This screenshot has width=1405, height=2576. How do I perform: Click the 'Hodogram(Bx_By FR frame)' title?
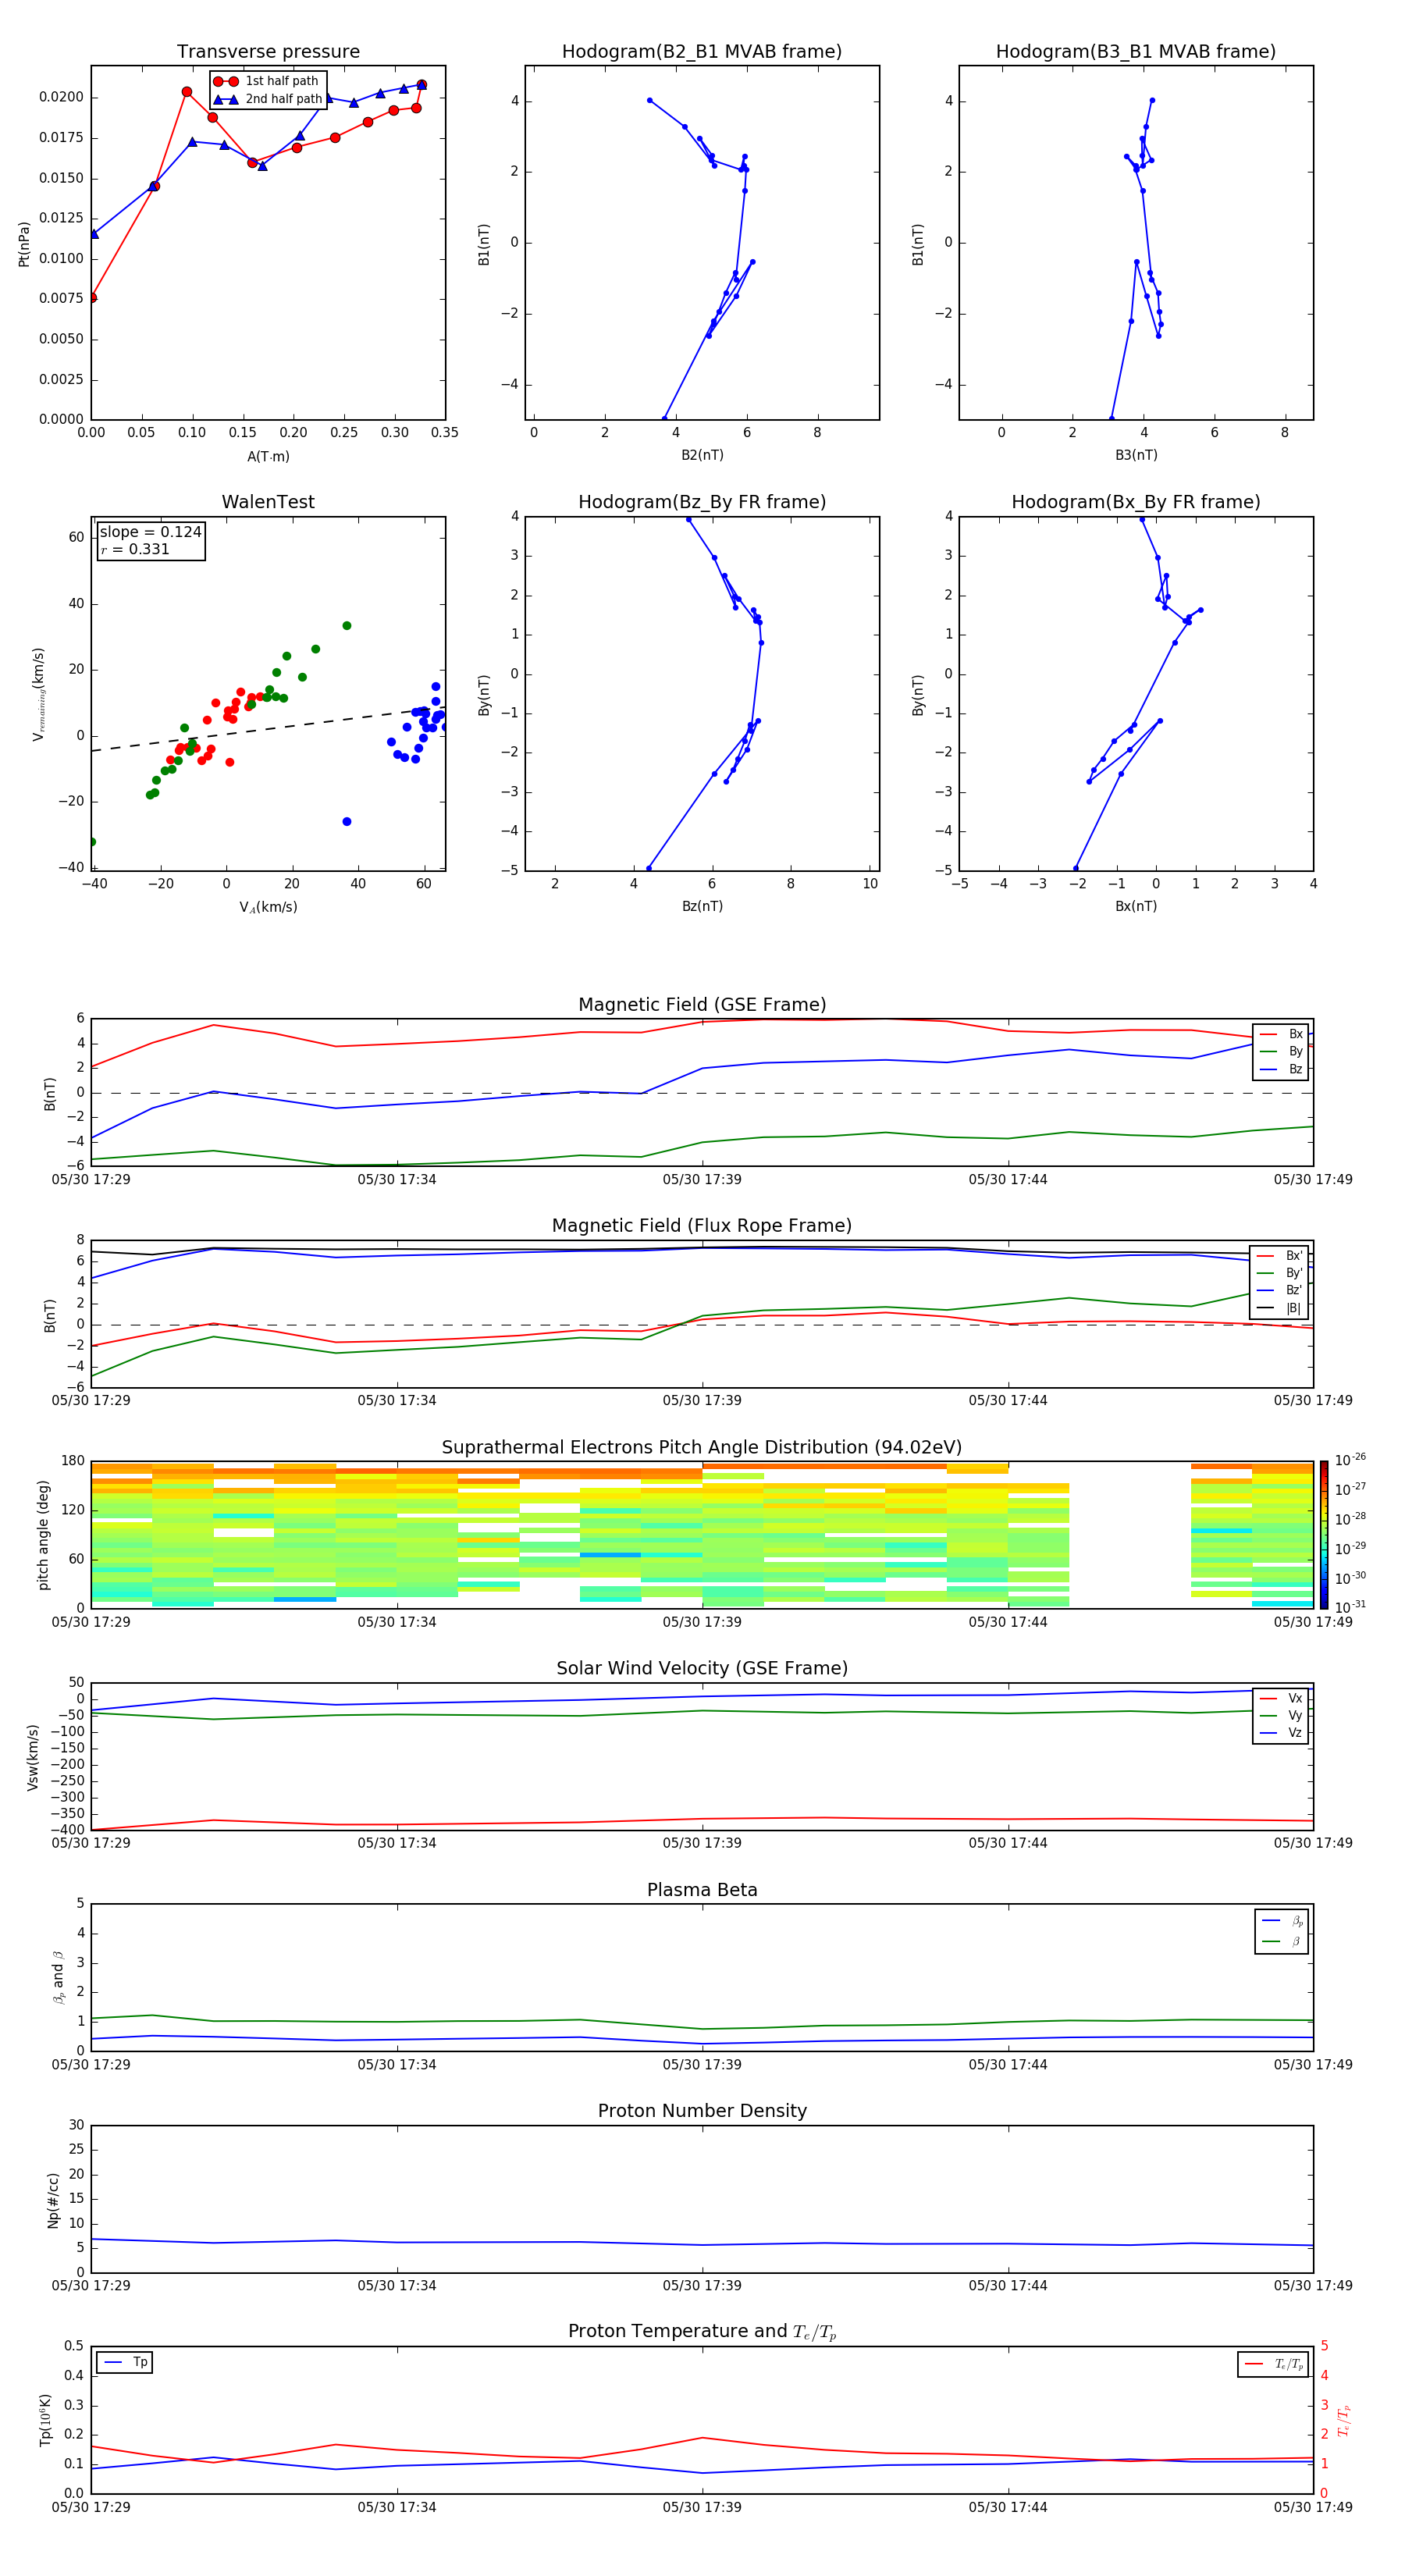(x=1136, y=502)
